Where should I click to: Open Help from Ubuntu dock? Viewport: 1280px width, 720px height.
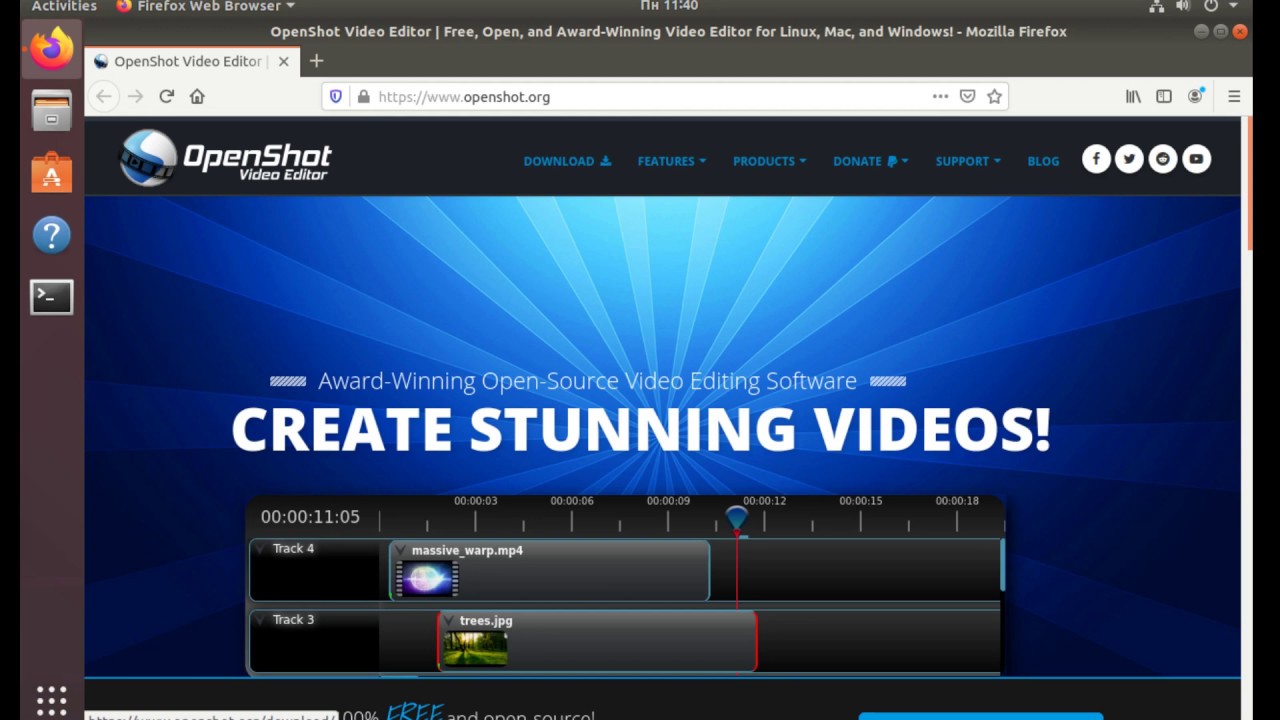(51, 234)
